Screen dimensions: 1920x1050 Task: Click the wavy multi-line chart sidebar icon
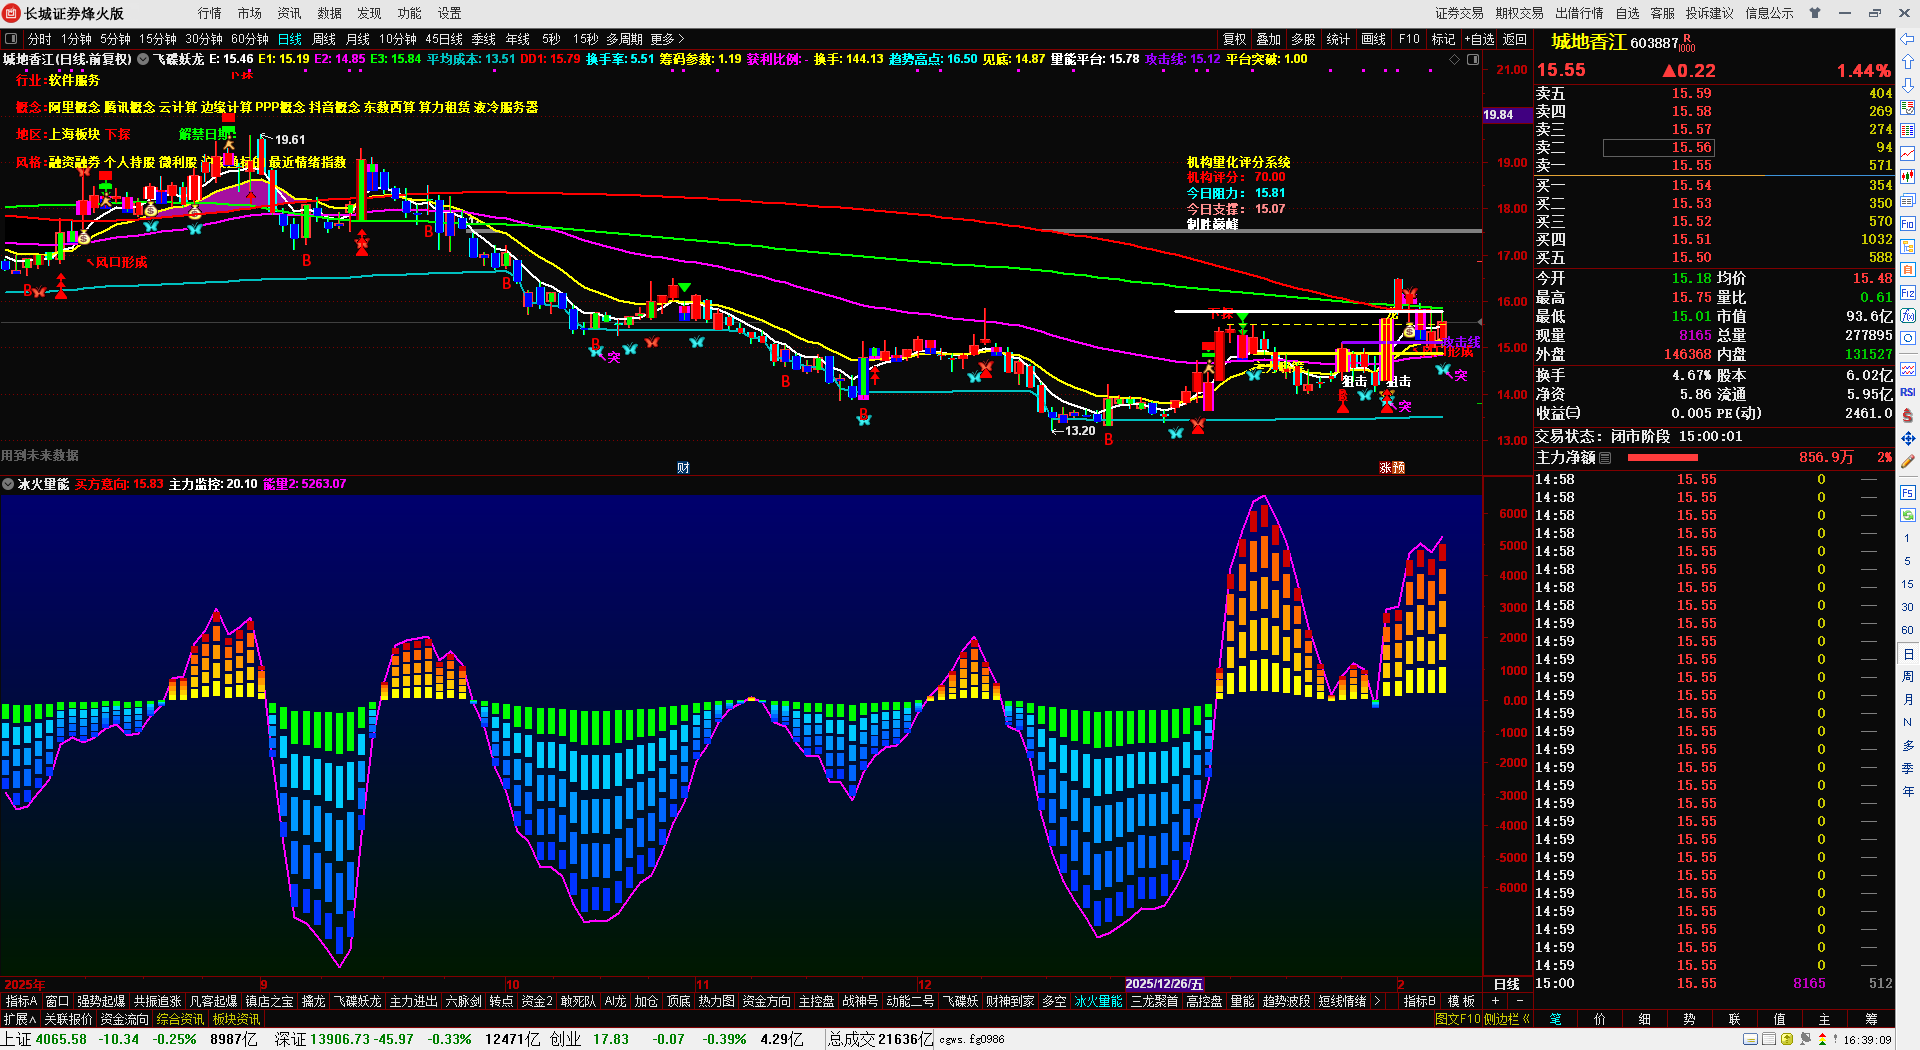(x=1908, y=369)
